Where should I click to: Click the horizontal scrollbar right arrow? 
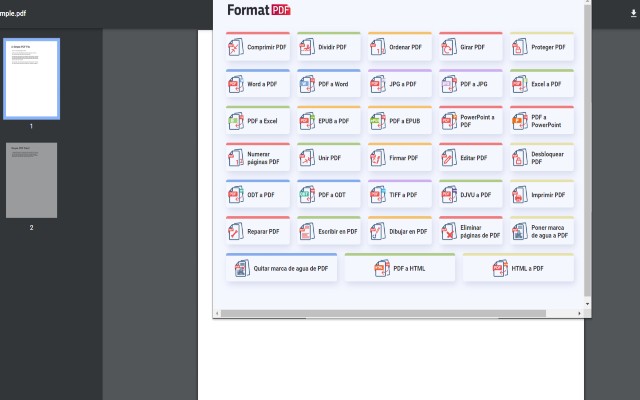[x=580, y=313]
